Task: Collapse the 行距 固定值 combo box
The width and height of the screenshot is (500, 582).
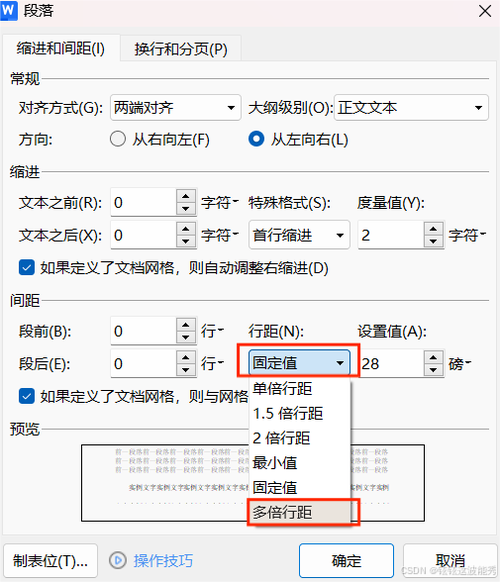Action: [x=299, y=363]
